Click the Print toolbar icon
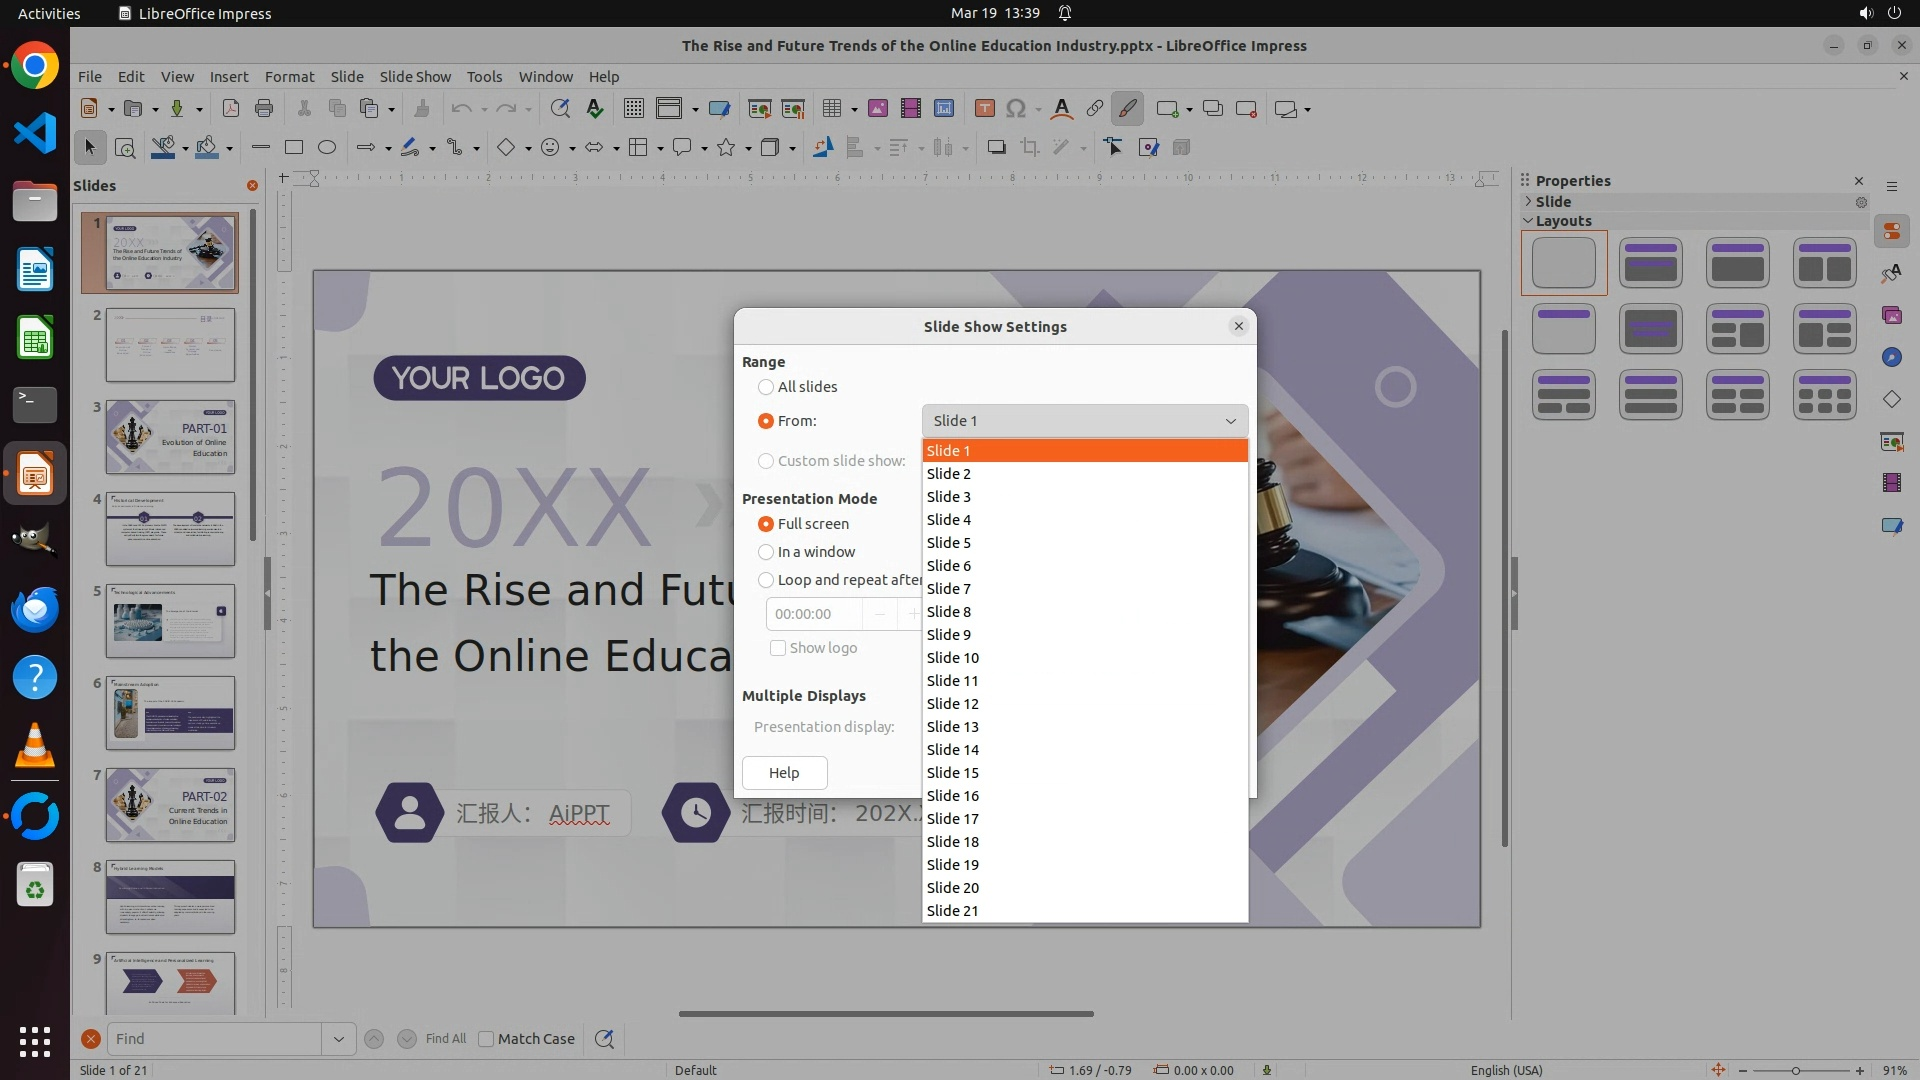This screenshot has width=1920, height=1080. (x=264, y=109)
